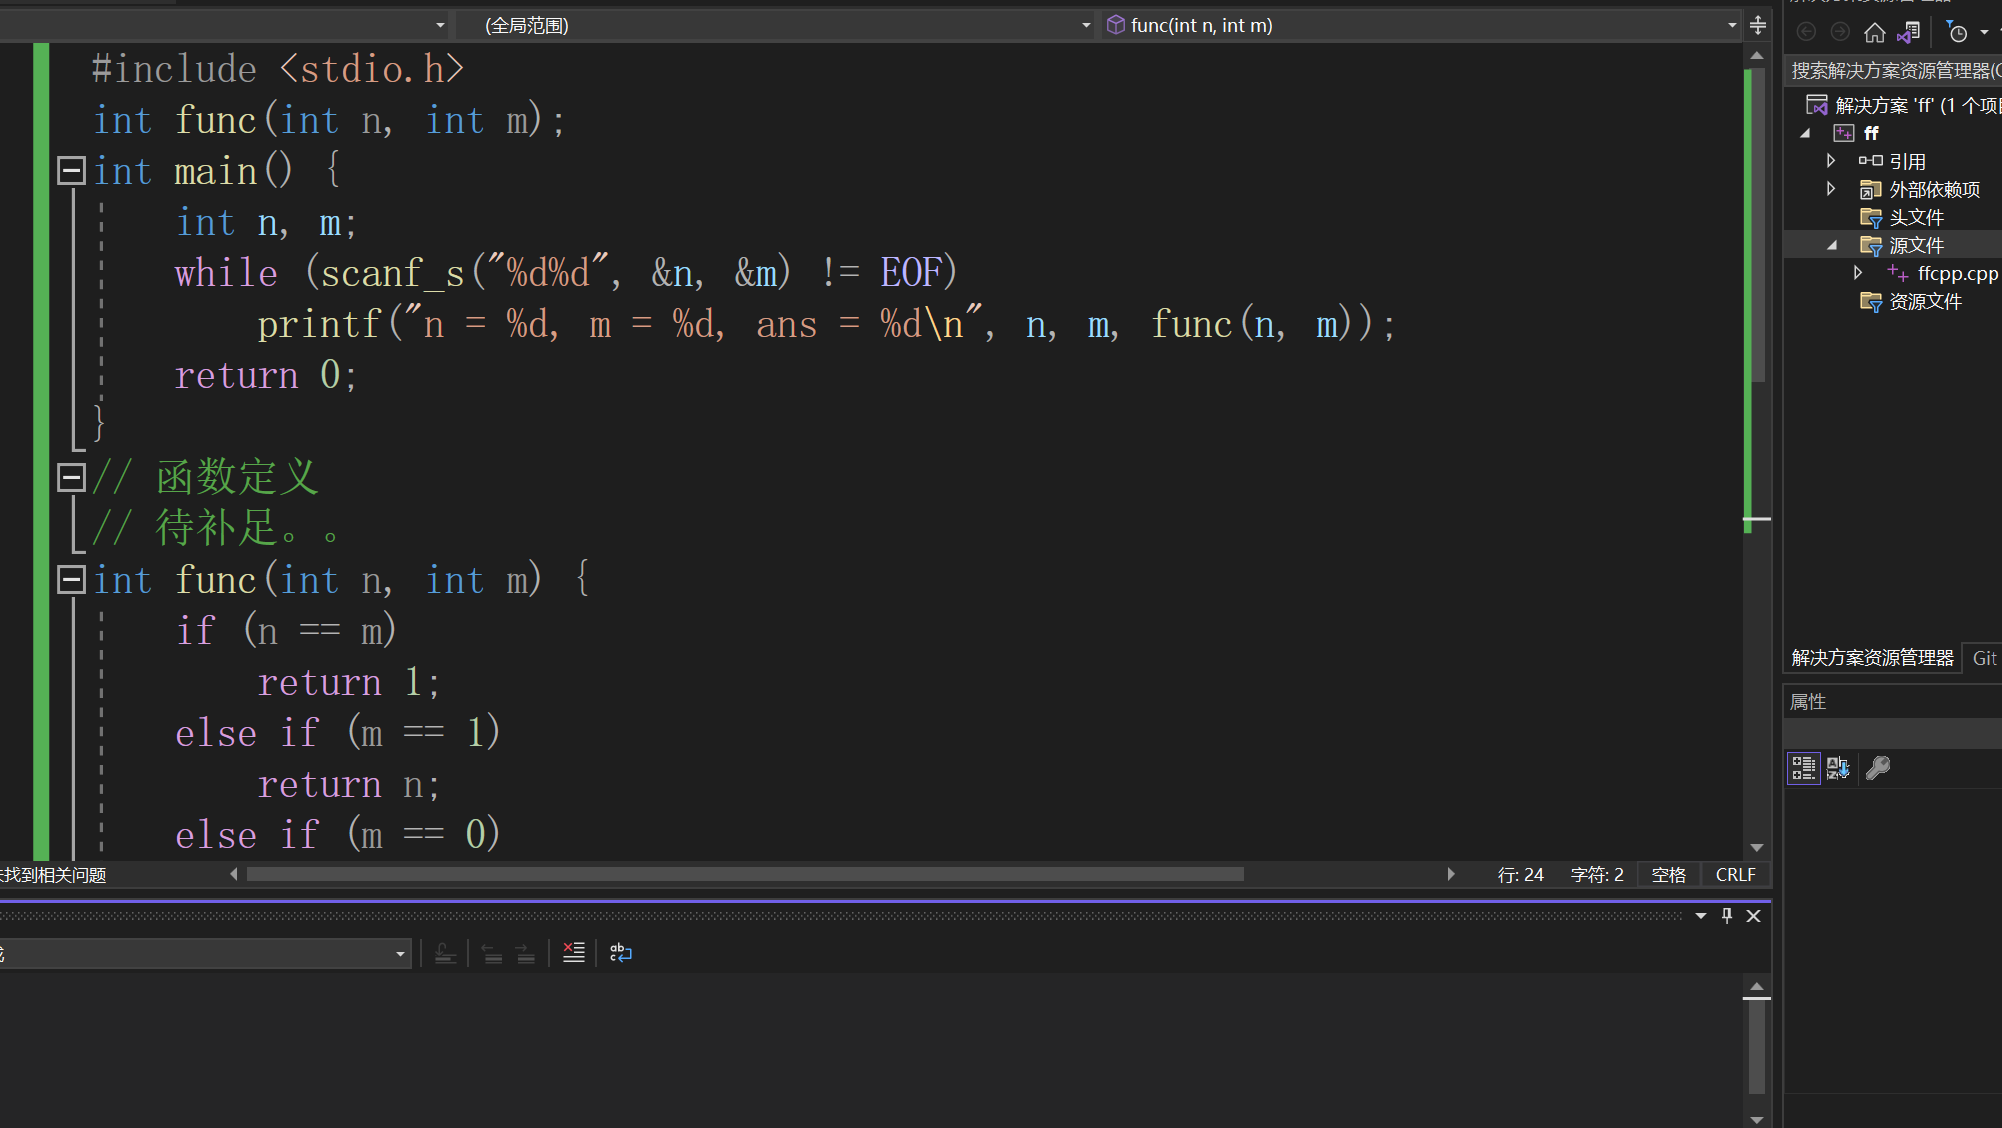The height and width of the screenshot is (1128, 2002).
Task: Sort properties alphabetically
Action: [1838, 768]
